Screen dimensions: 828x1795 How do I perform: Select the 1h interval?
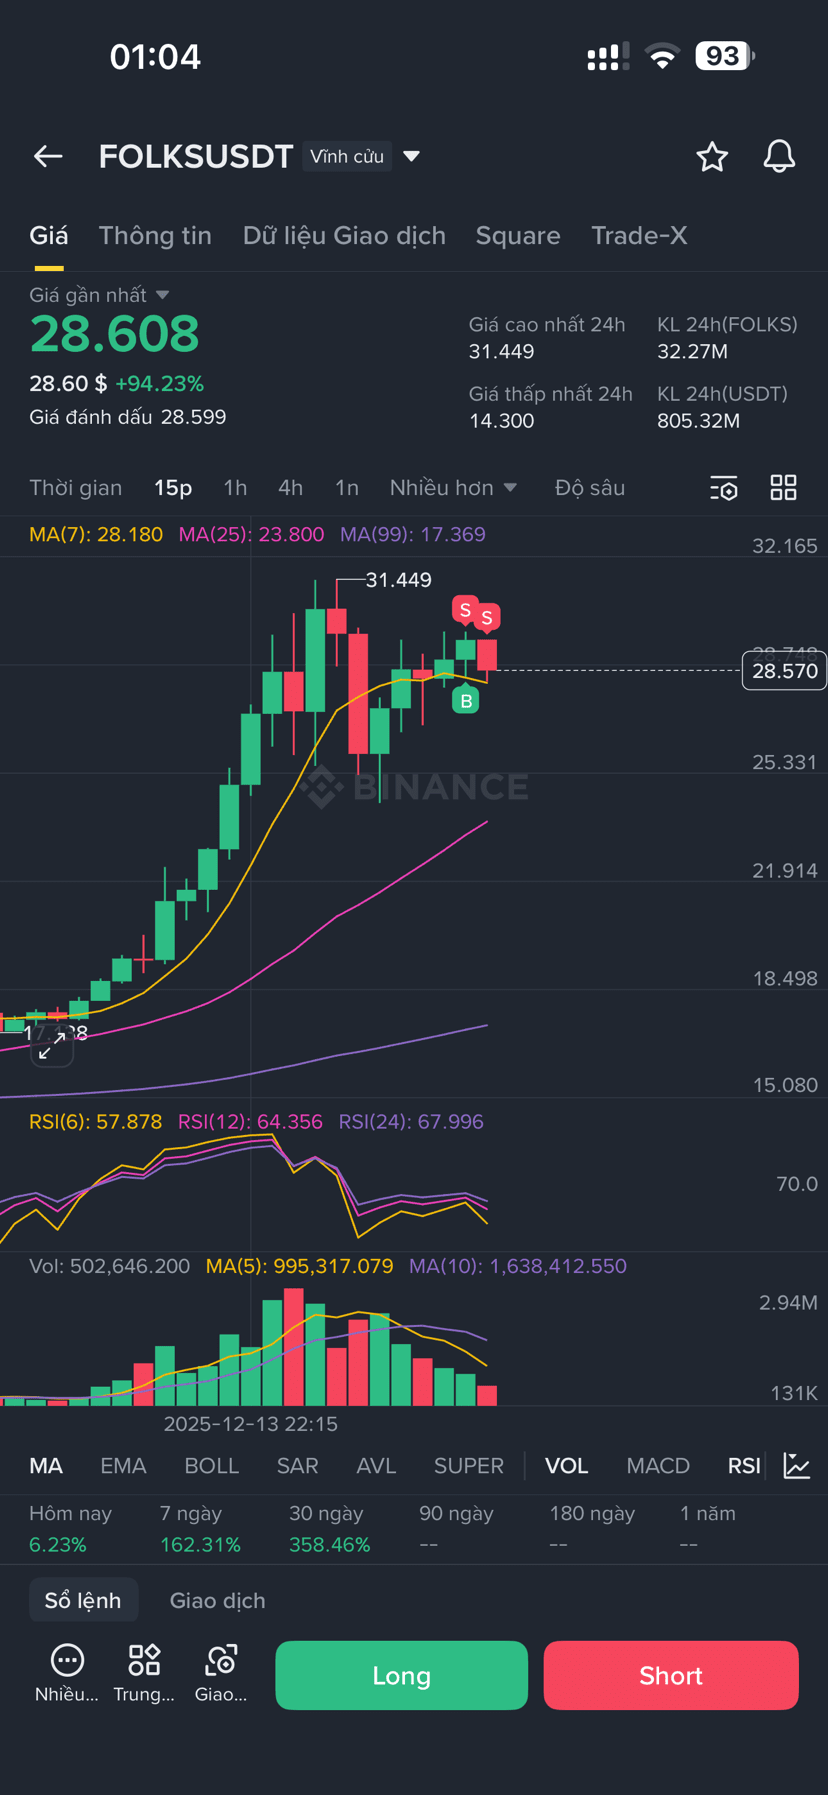[235, 488]
